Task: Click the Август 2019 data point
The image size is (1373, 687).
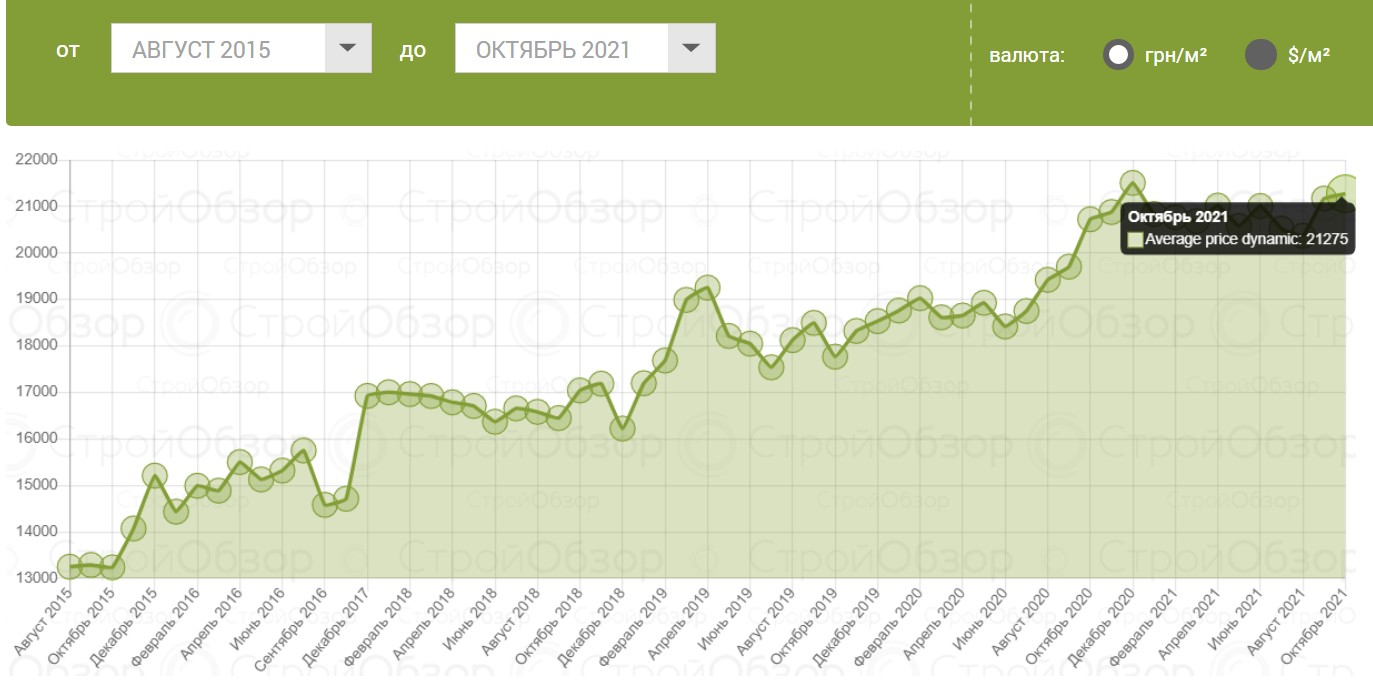Action: (771, 367)
